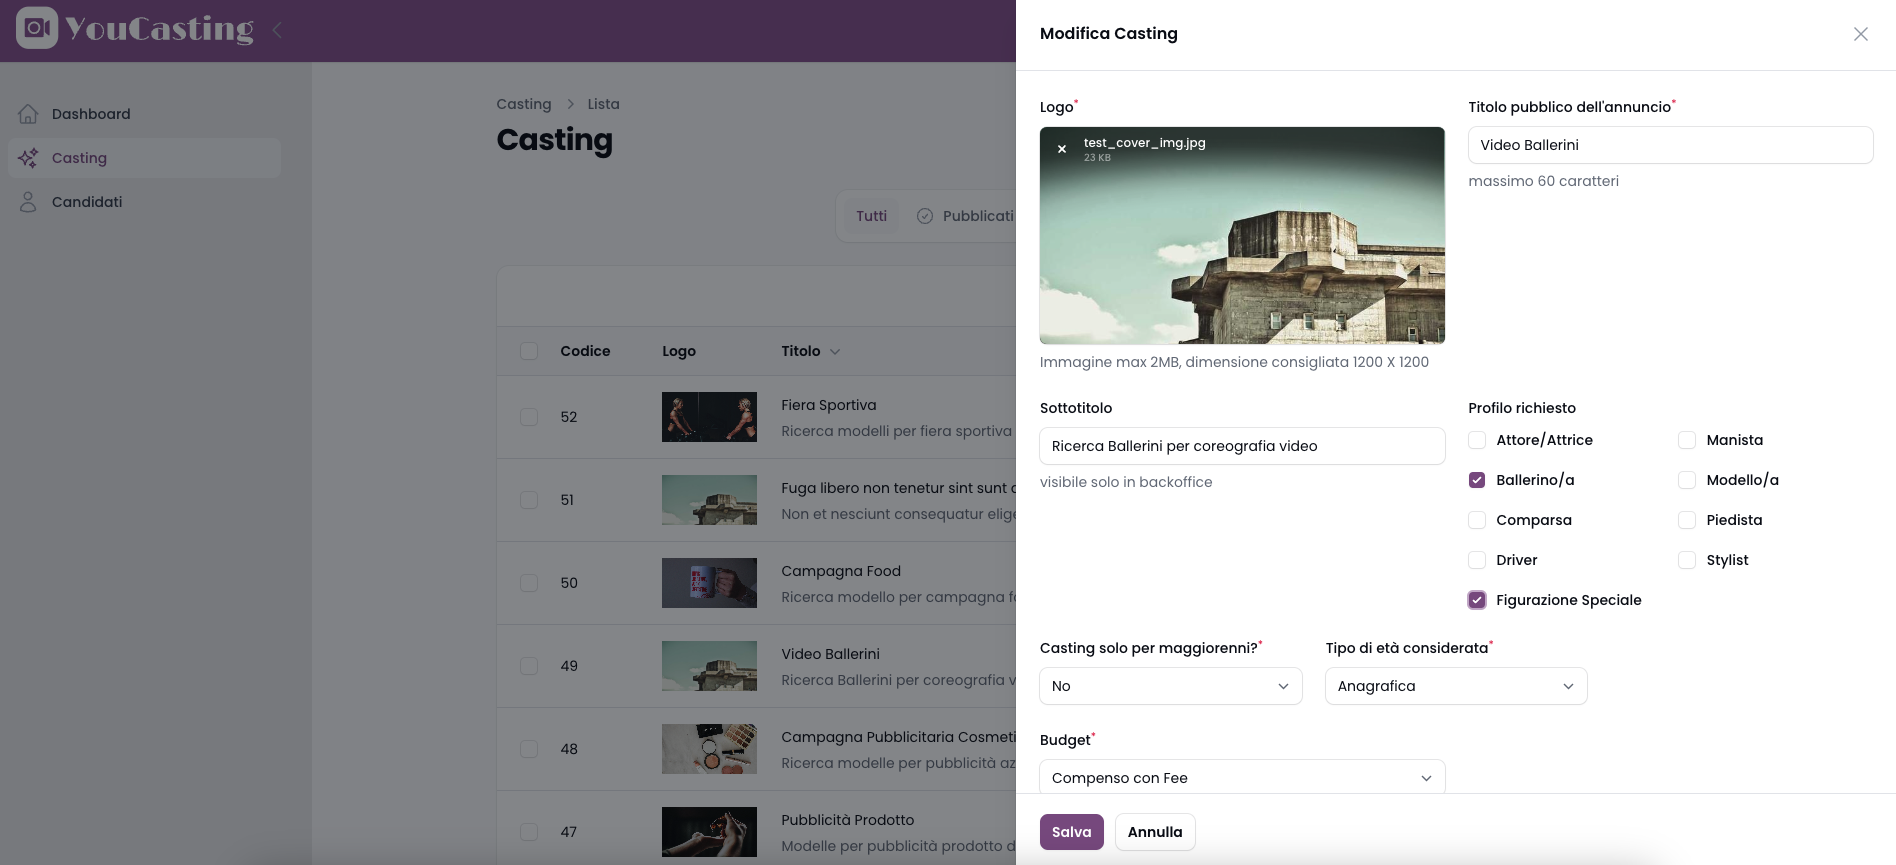Viewport: 1896px width, 865px height.
Task: Switch to the Tutti filter tab
Action: tap(871, 216)
